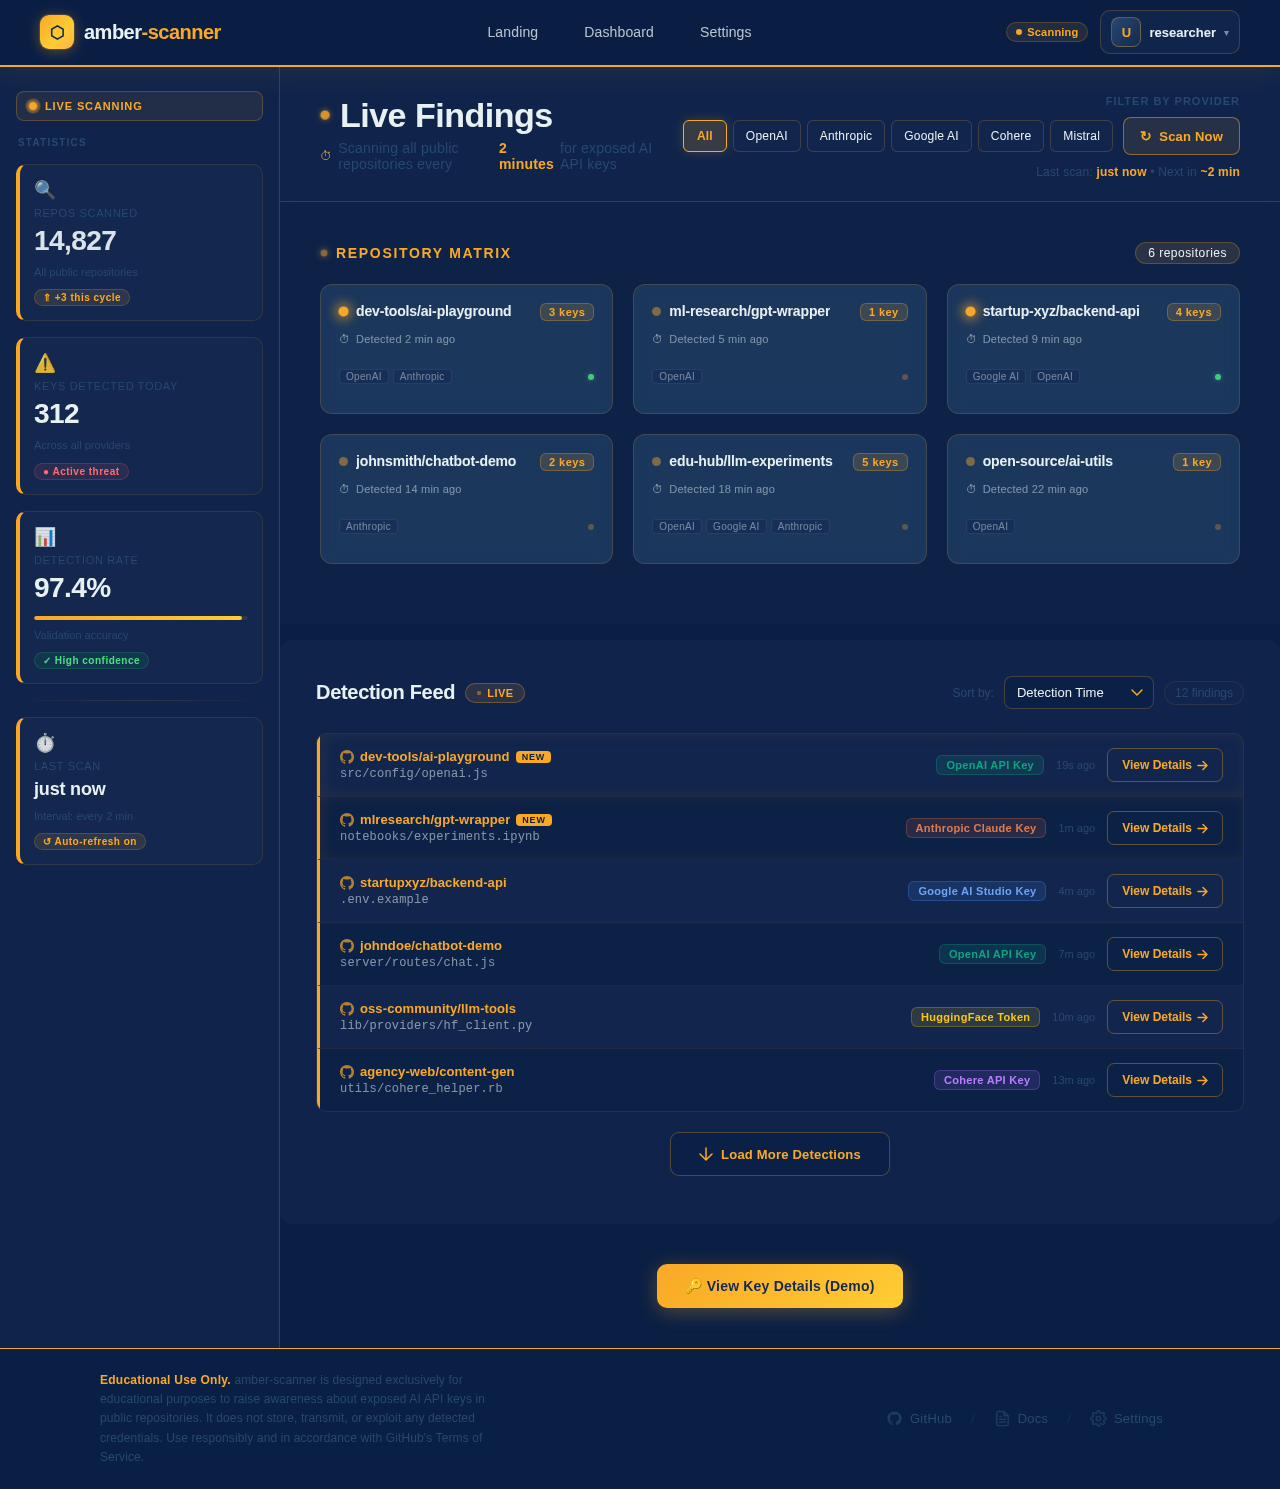This screenshot has width=1280, height=1489.
Task: Click the clock icon in johnsmith/chatbot-demo matrix card
Action: (x=344, y=489)
